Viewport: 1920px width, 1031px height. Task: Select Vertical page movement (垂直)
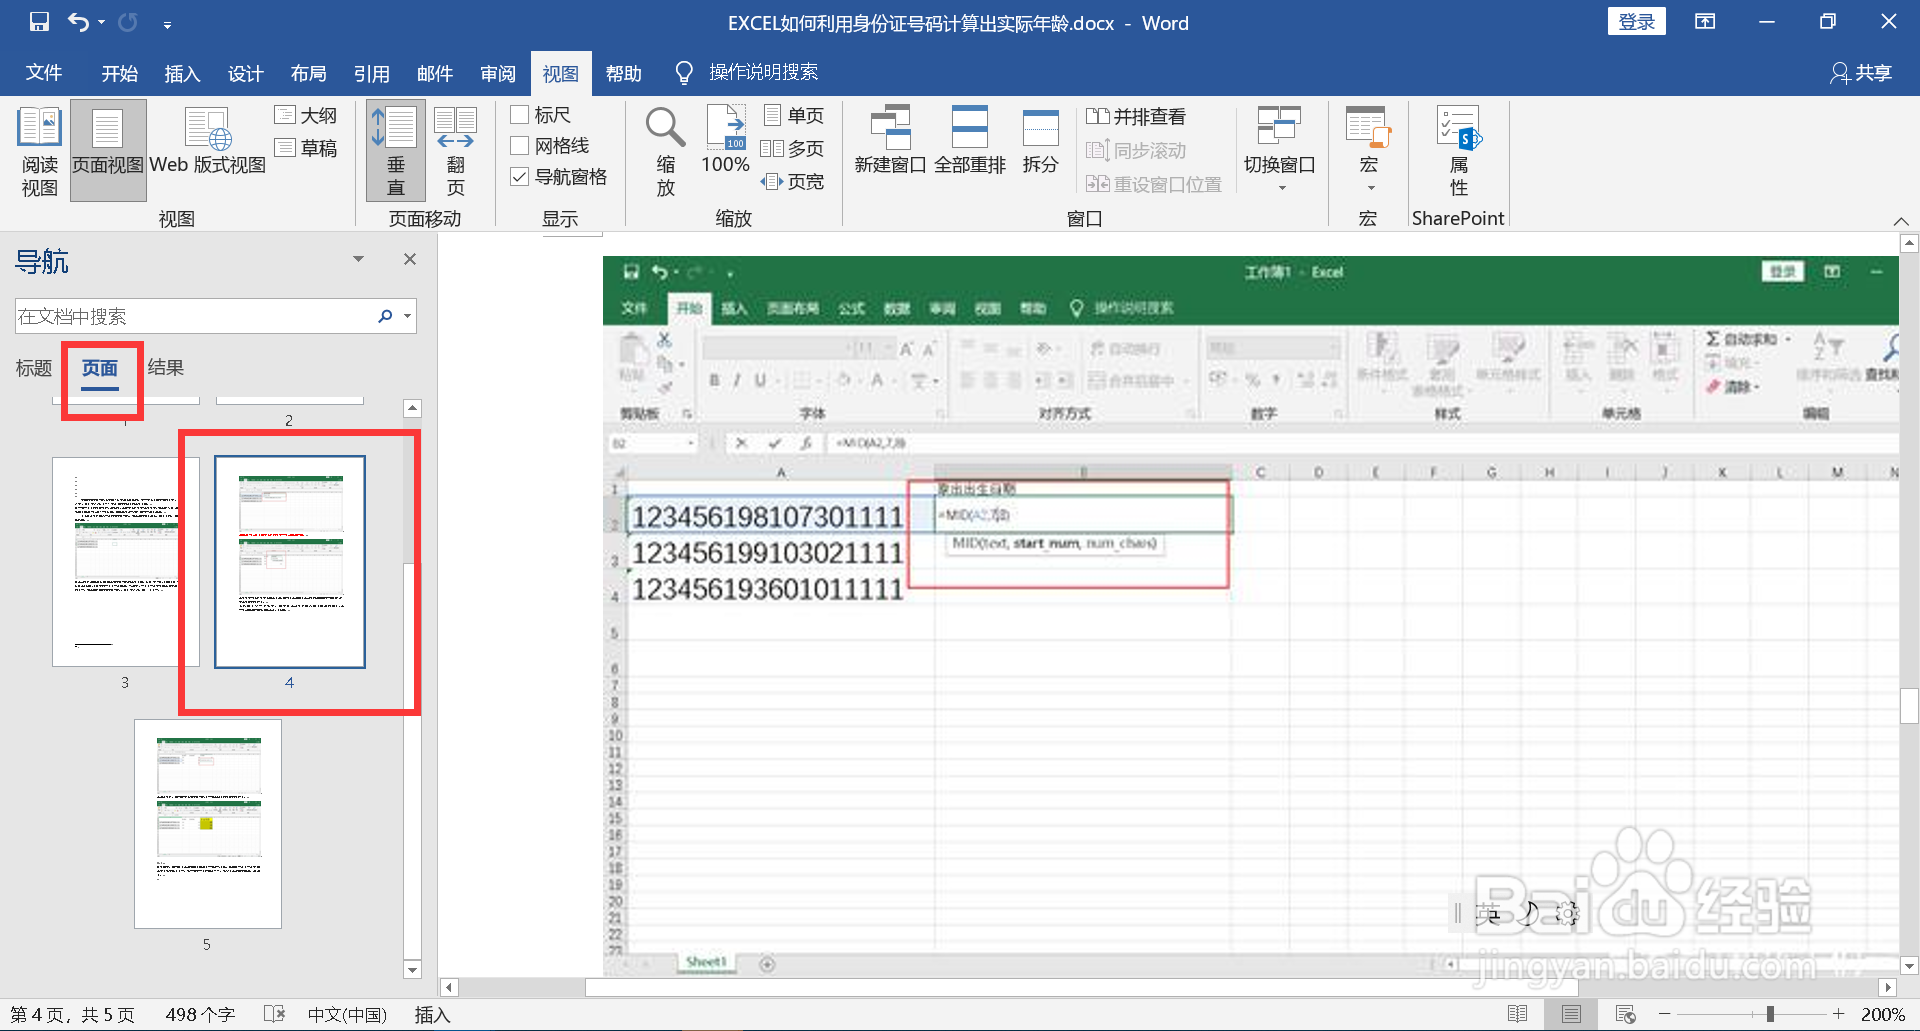click(x=396, y=152)
